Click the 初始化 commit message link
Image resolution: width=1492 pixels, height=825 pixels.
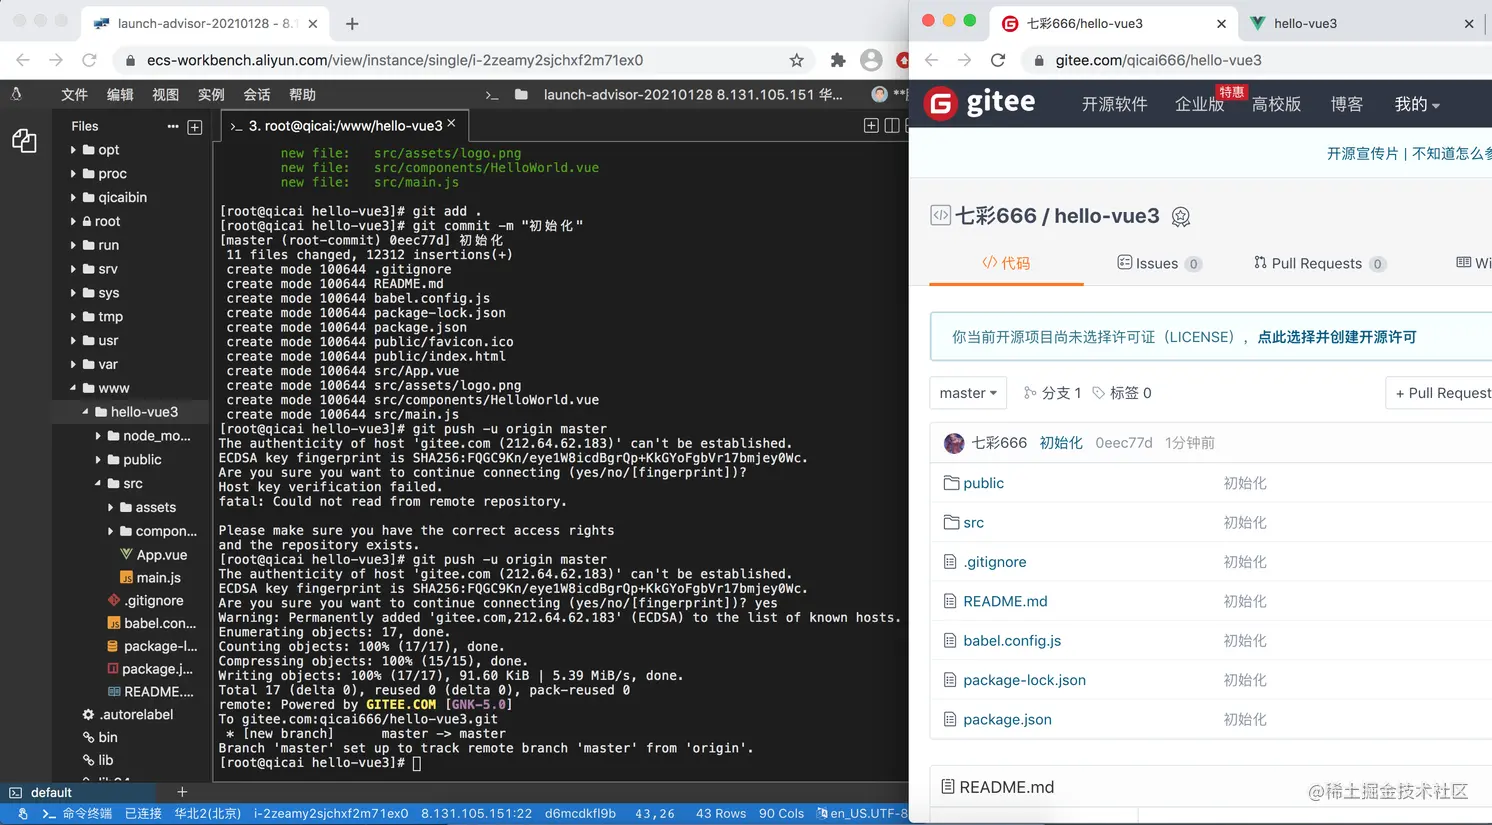point(1061,443)
